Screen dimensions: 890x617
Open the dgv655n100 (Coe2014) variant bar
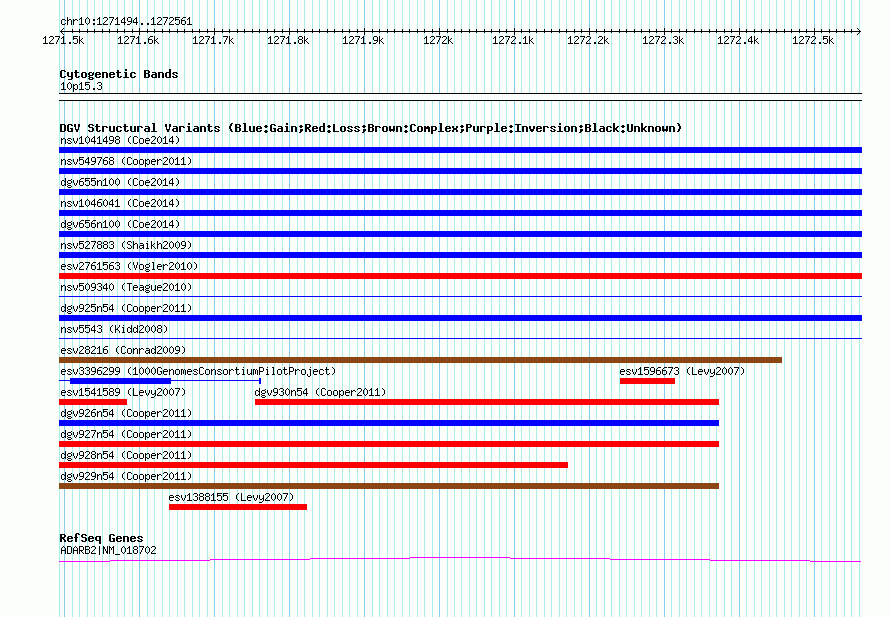pyautogui.click(x=460, y=192)
